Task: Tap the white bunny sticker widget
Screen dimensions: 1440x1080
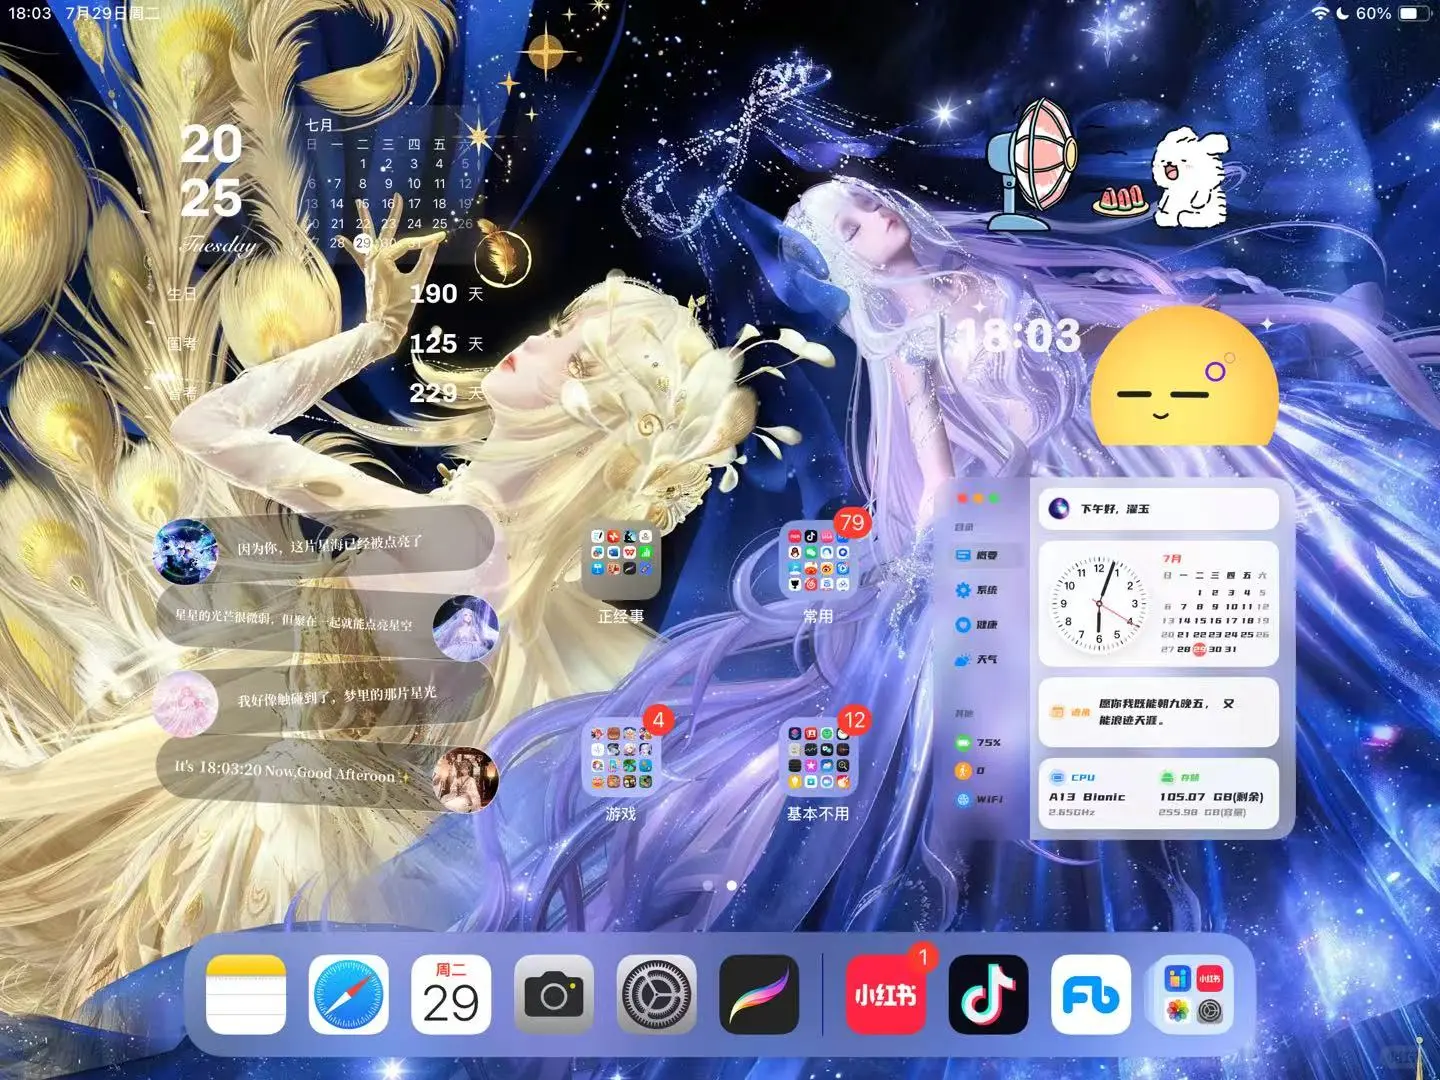Action: pos(1190,176)
